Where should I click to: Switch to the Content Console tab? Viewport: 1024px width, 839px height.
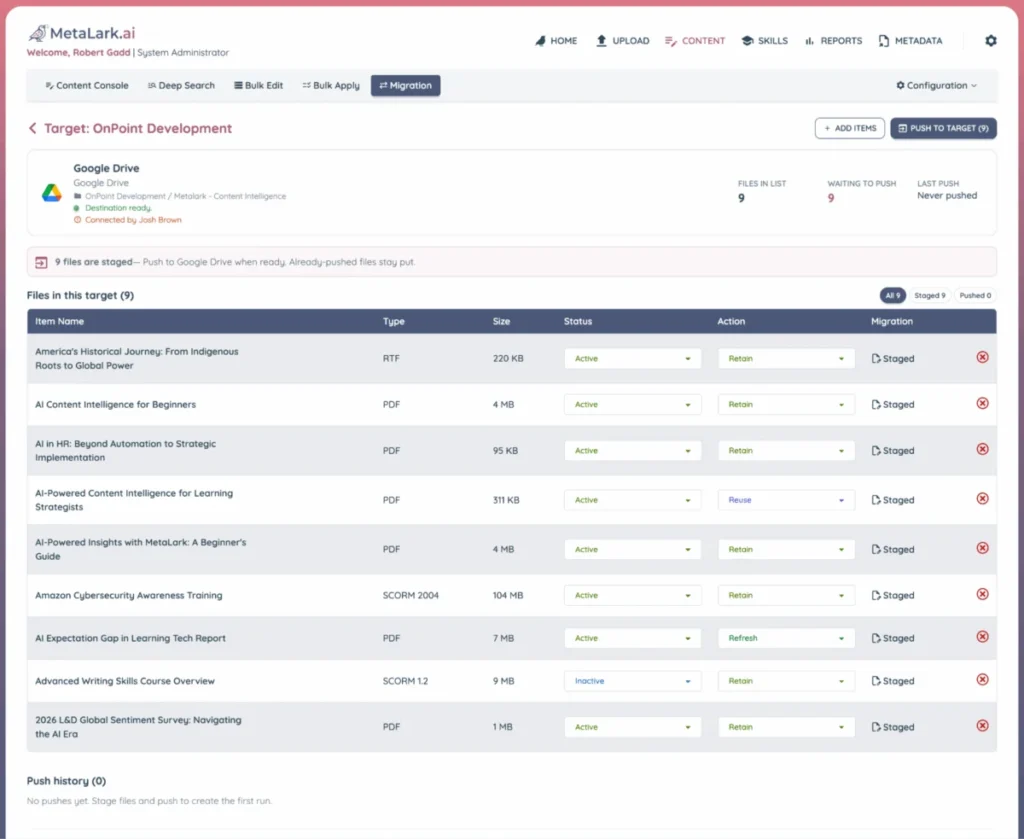87,86
